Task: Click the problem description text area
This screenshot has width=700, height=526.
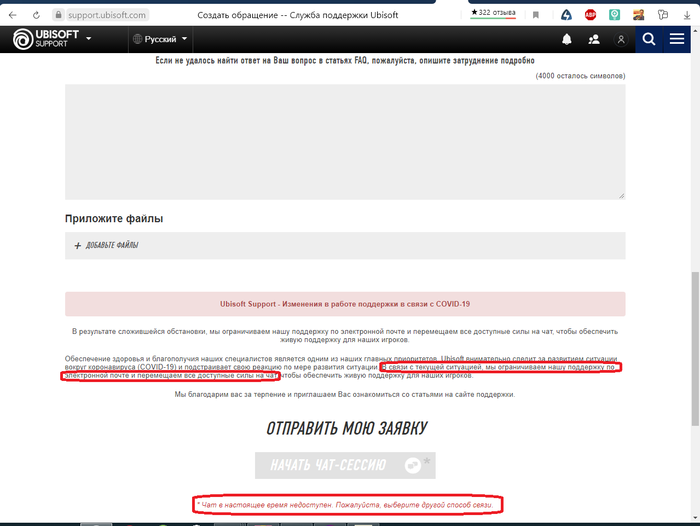Action: click(345, 141)
